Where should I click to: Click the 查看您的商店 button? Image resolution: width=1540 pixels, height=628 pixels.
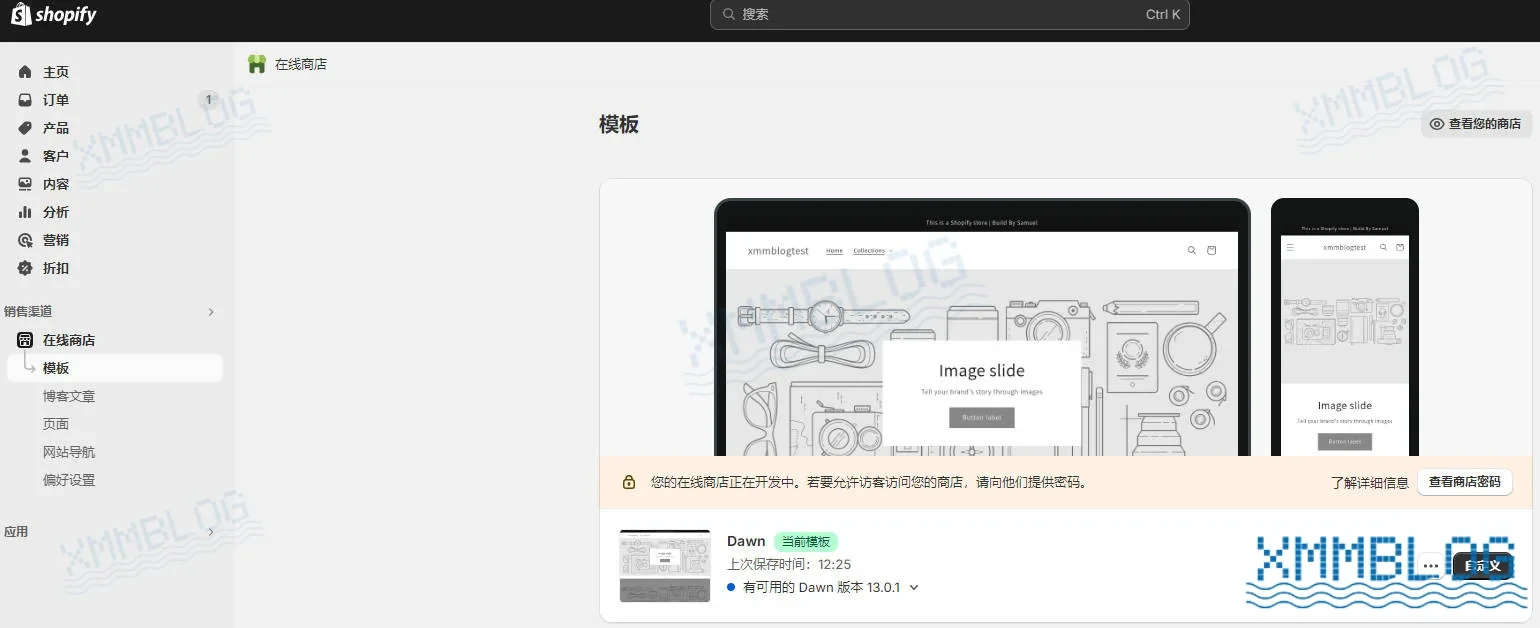coord(1476,123)
